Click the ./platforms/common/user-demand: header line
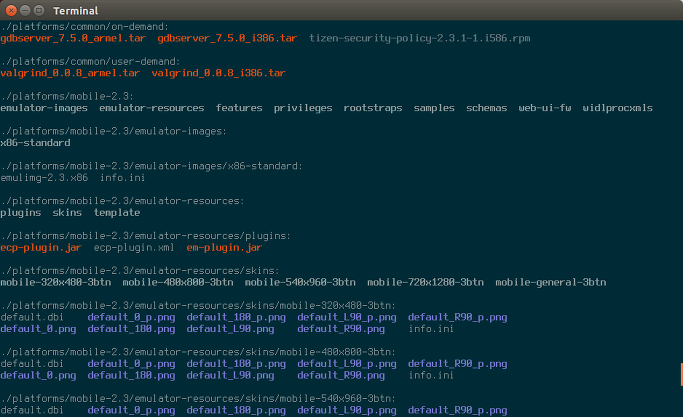This screenshot has width=683, height=417. click(90, 61)
